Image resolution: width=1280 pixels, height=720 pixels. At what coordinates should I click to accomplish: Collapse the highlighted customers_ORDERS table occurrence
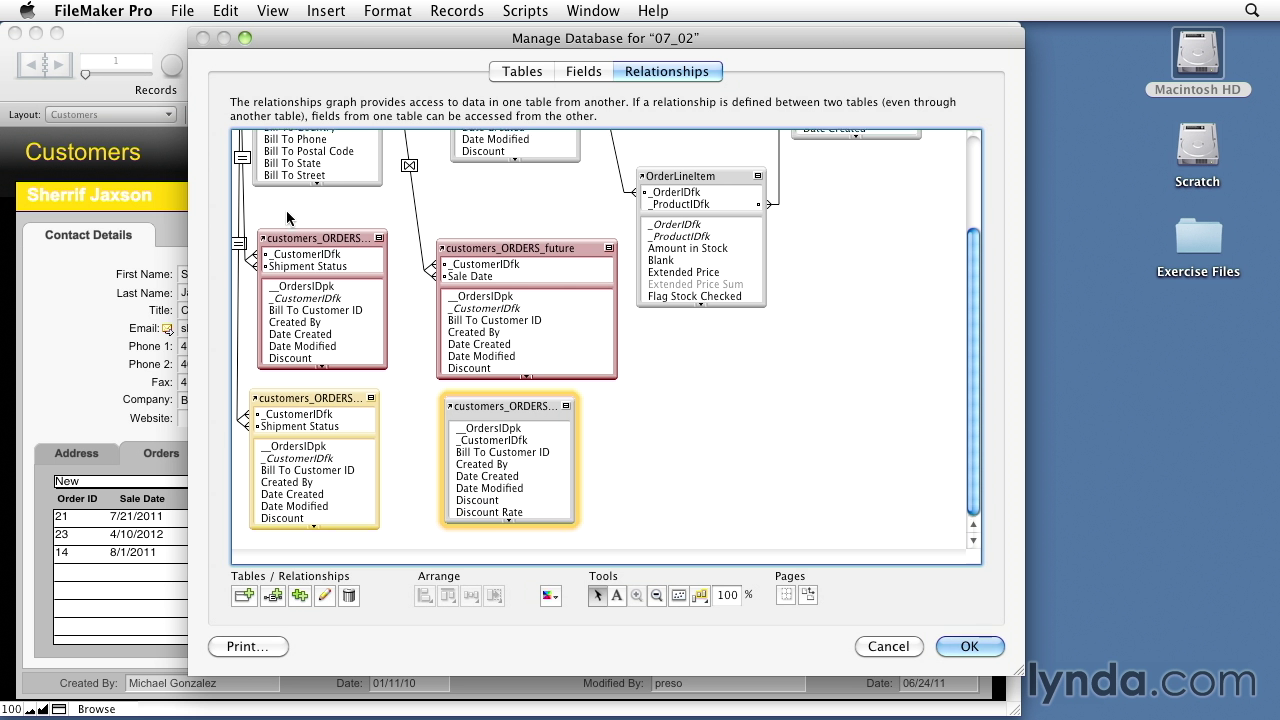point(566,406)
